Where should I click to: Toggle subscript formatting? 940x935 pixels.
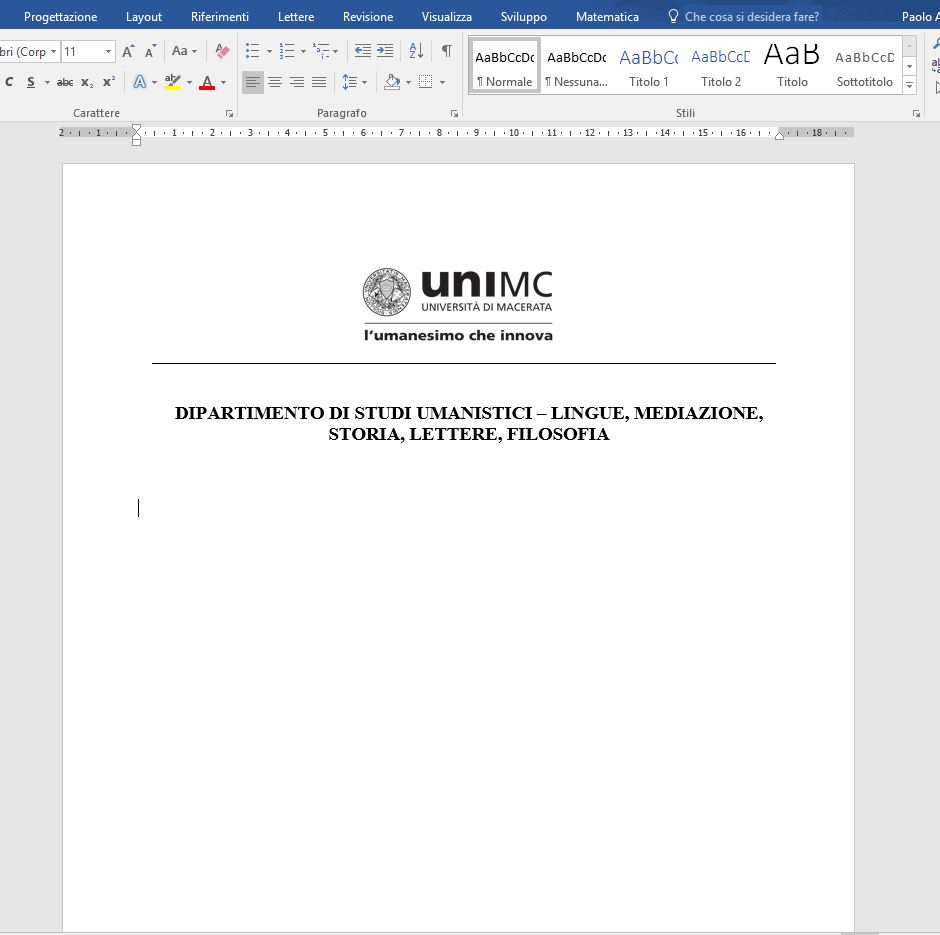click(87, 82)
